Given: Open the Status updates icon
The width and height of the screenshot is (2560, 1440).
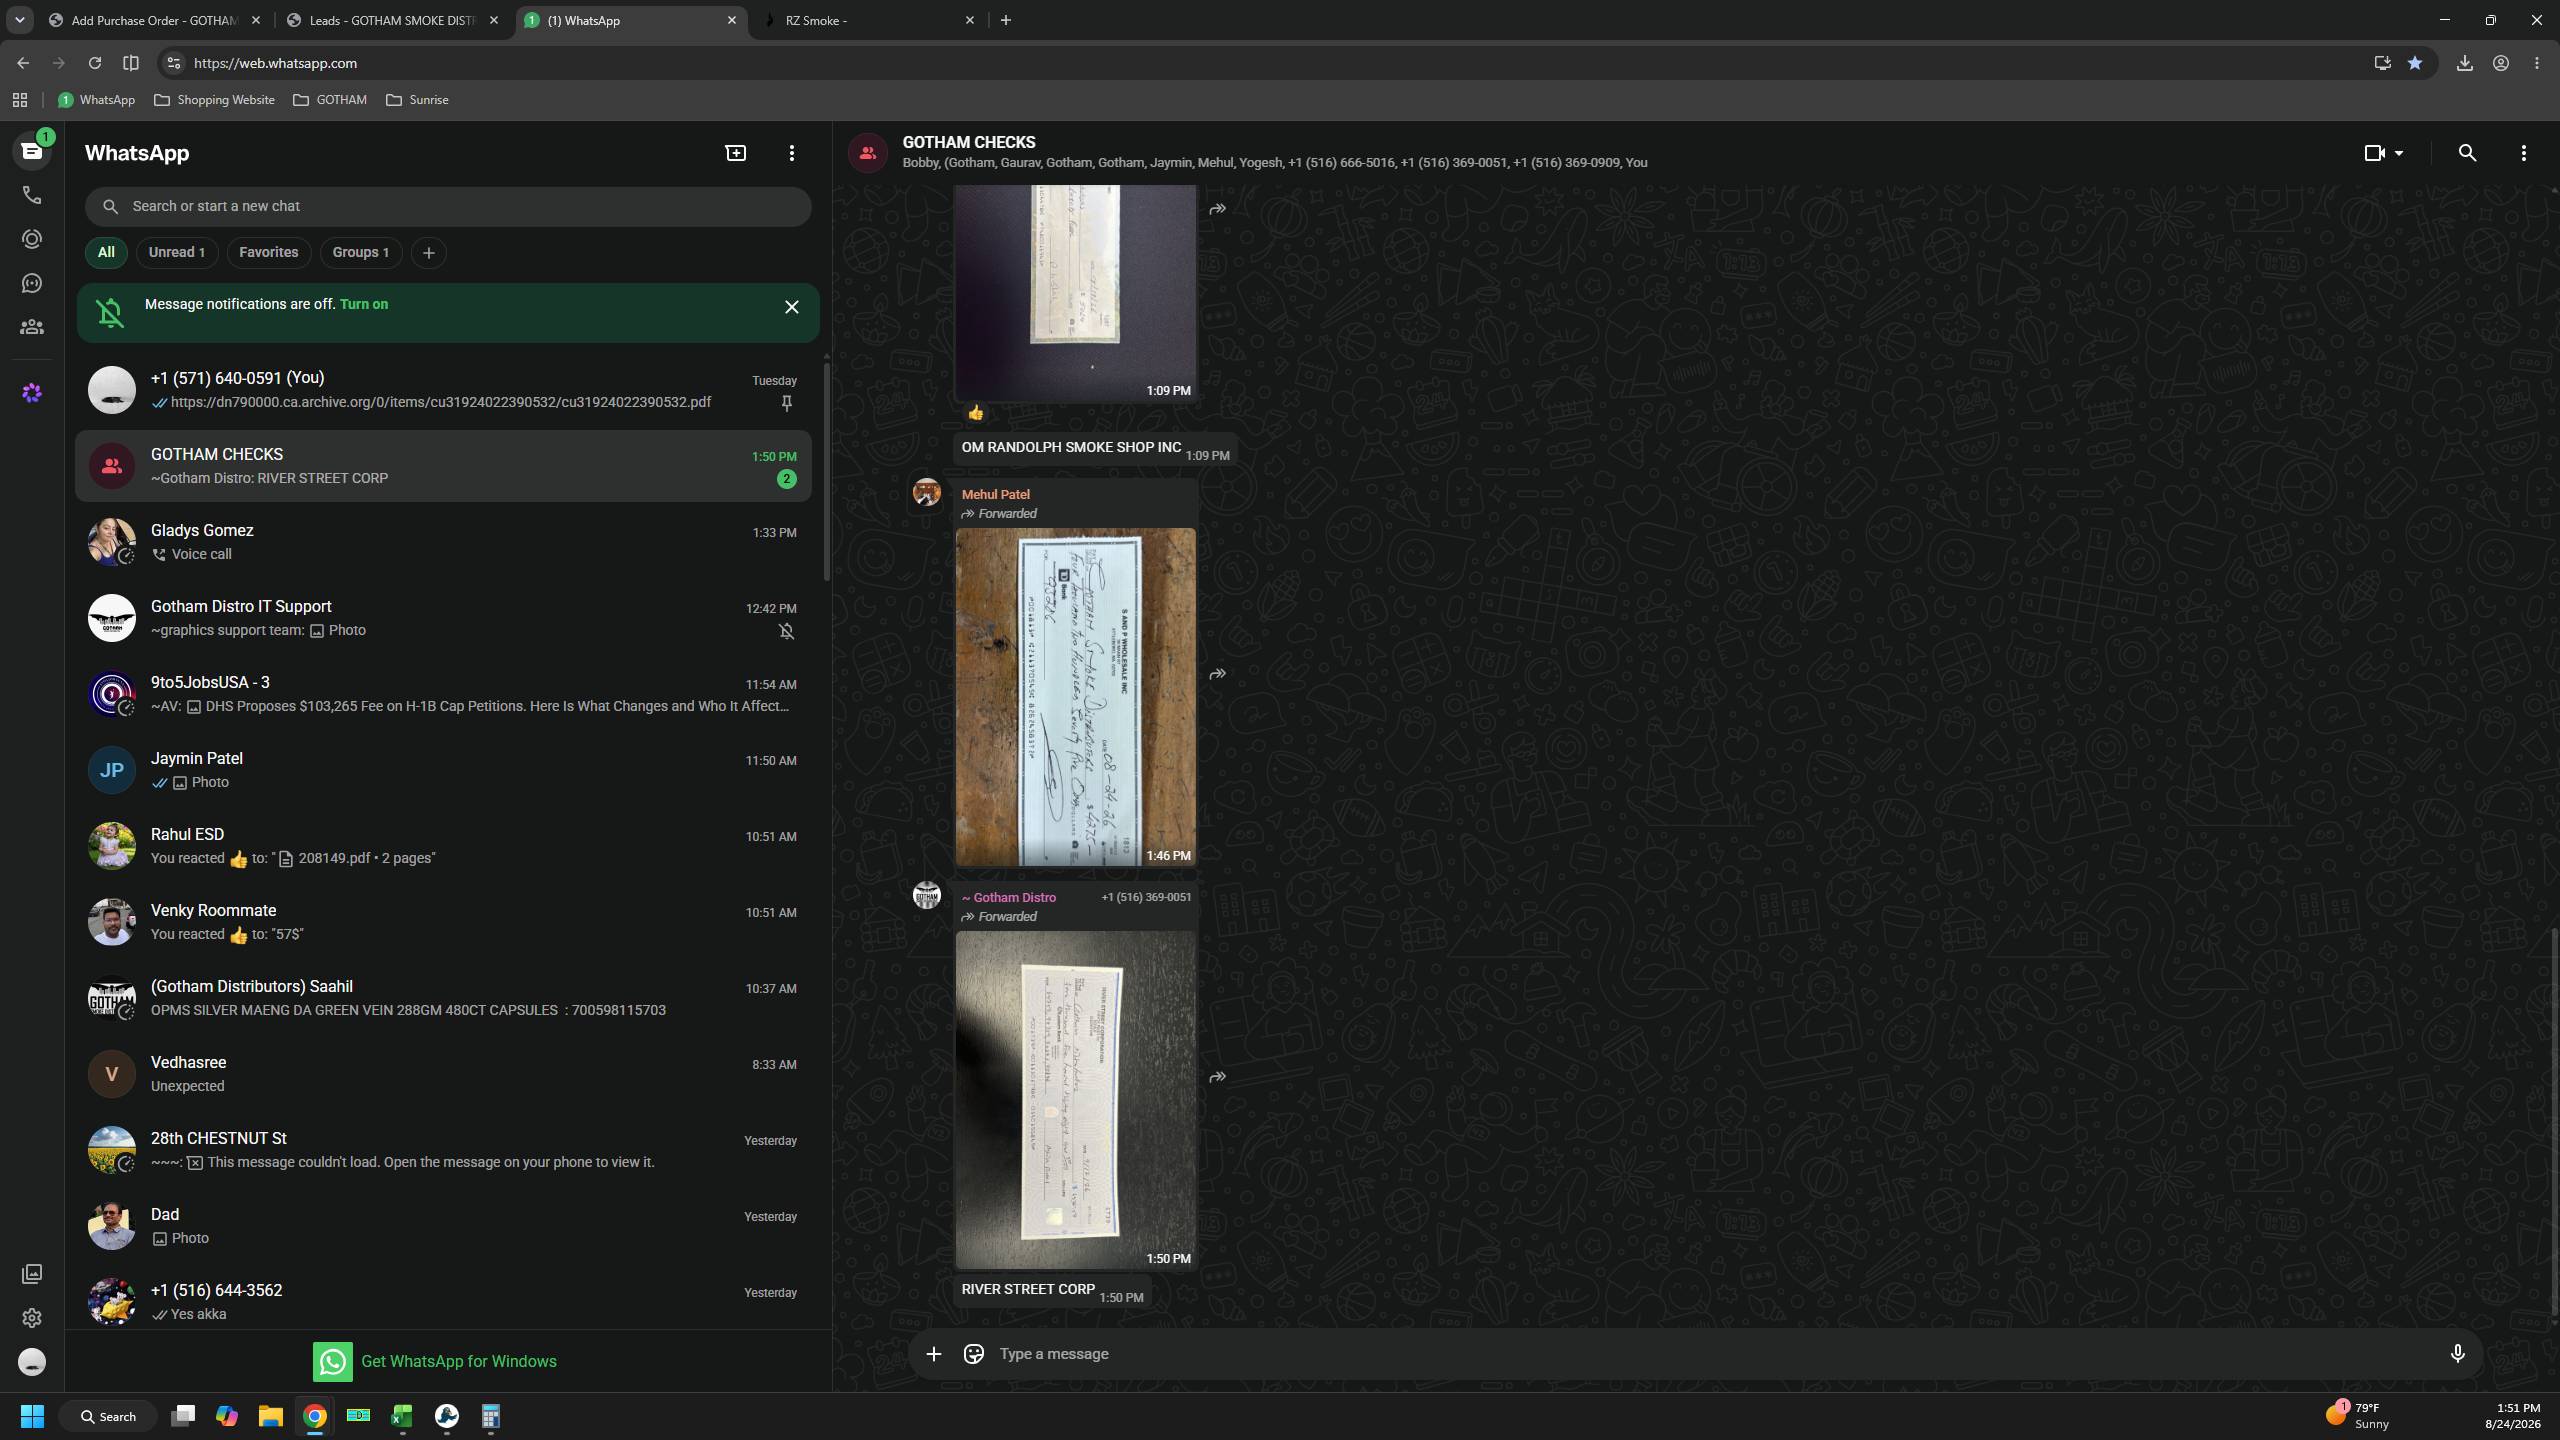Looking at the screenshot, I should tap(32, 239).
